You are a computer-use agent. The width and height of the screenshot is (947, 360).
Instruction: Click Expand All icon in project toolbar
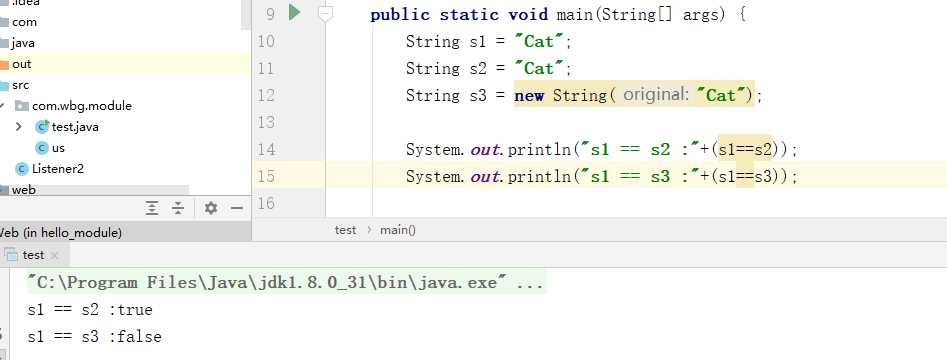point(152,208)
